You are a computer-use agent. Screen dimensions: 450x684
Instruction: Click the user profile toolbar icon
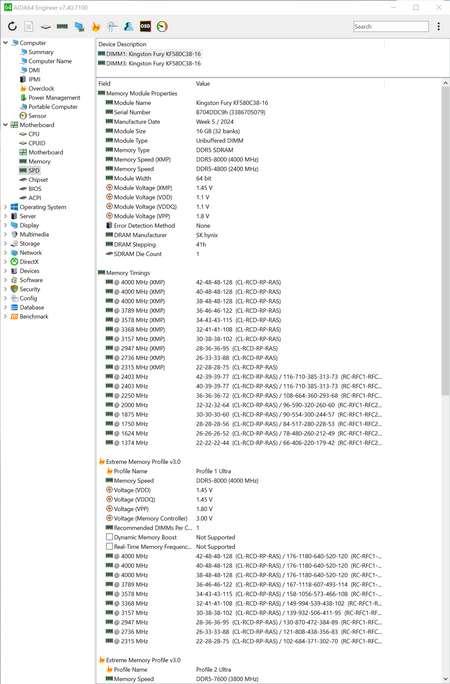tap(129, 27)
